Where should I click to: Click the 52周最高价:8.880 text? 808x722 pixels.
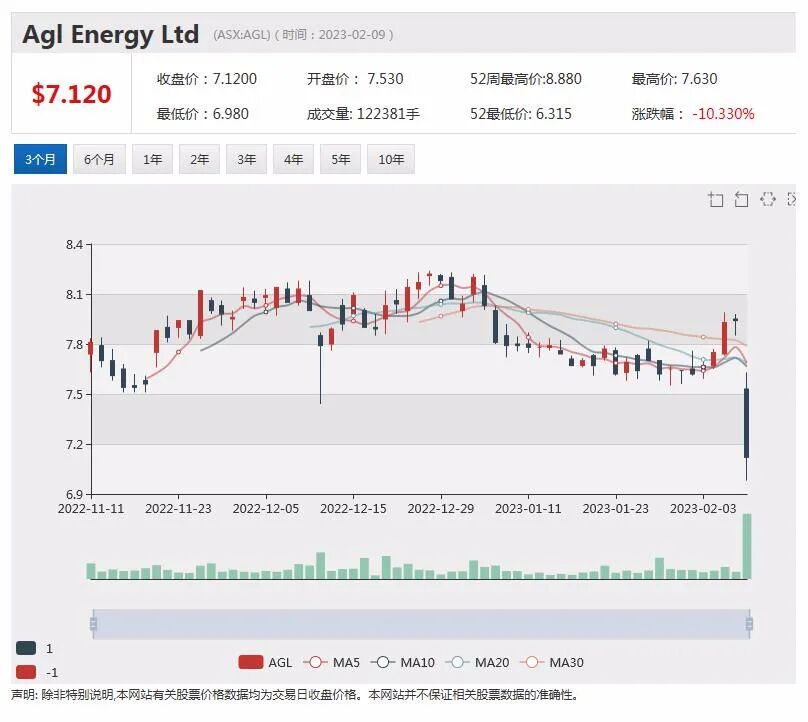(x=526, y=79)
